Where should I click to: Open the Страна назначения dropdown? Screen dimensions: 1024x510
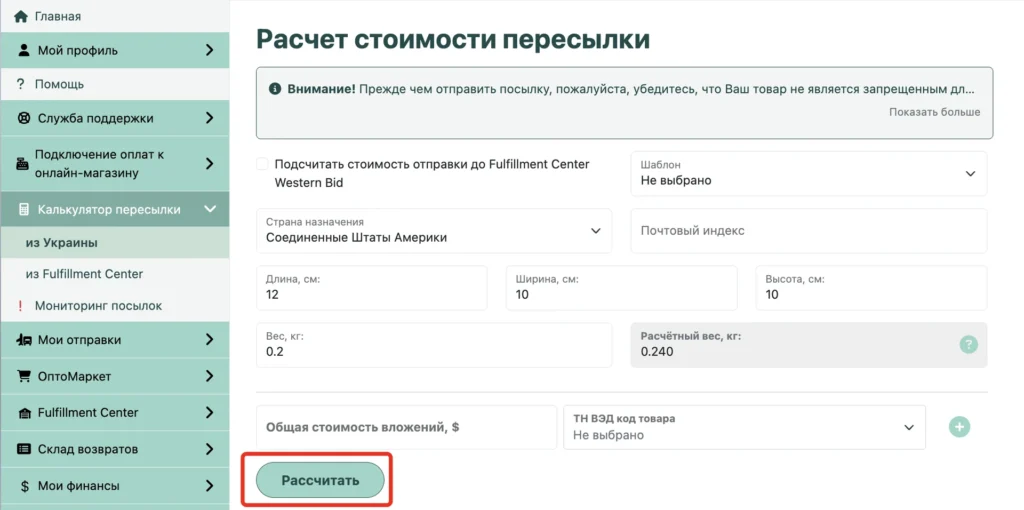tap(434, 231)
